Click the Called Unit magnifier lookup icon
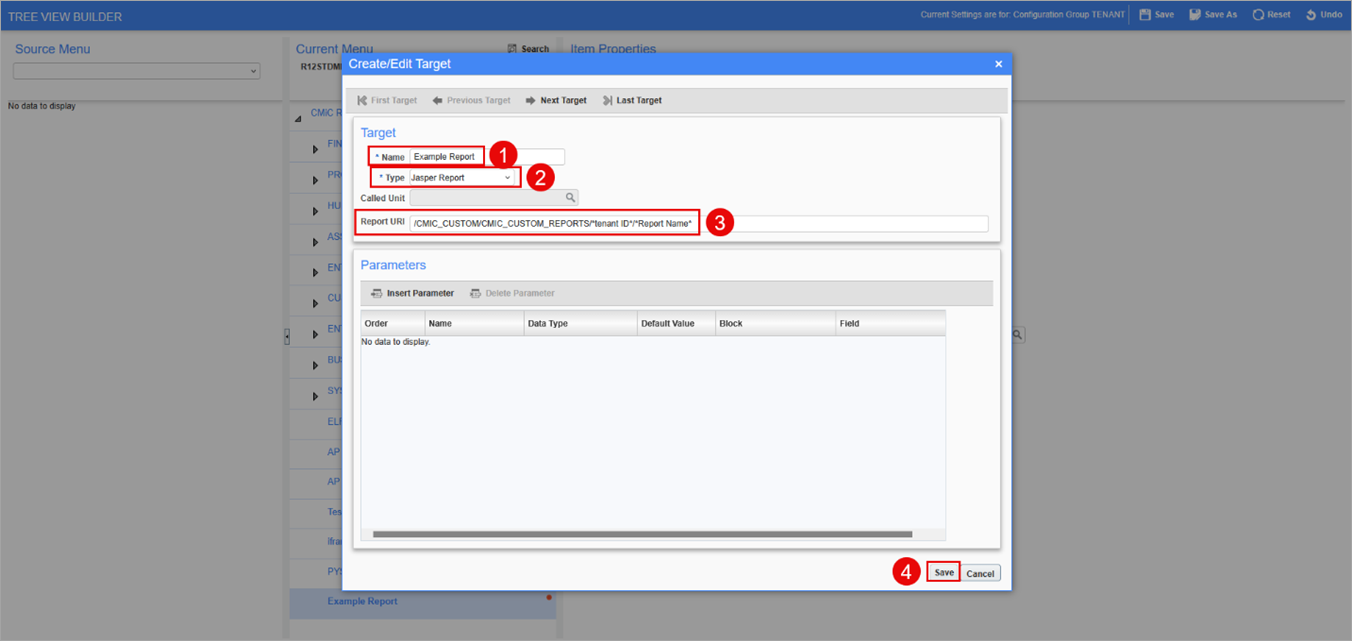 pyautogui.click(x=570, y=198)
